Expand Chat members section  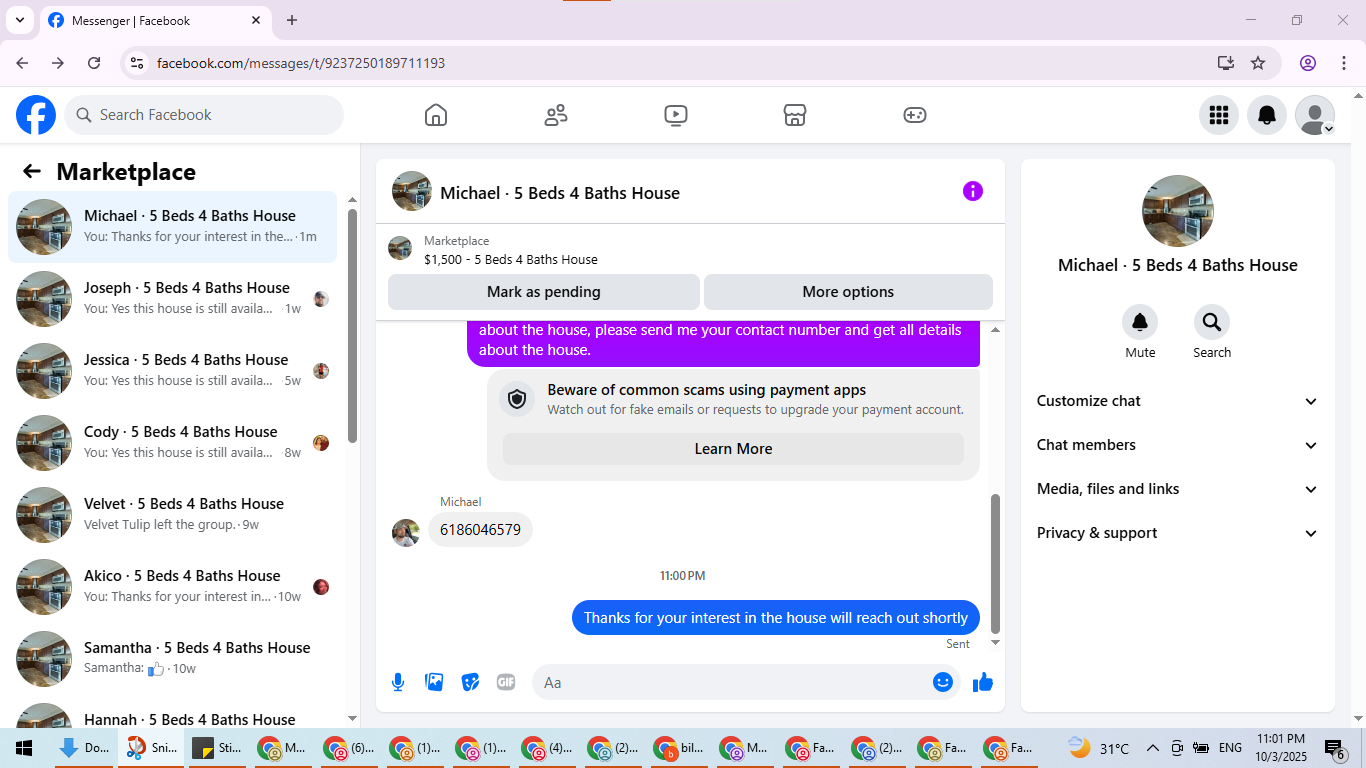coord(1178,445)
